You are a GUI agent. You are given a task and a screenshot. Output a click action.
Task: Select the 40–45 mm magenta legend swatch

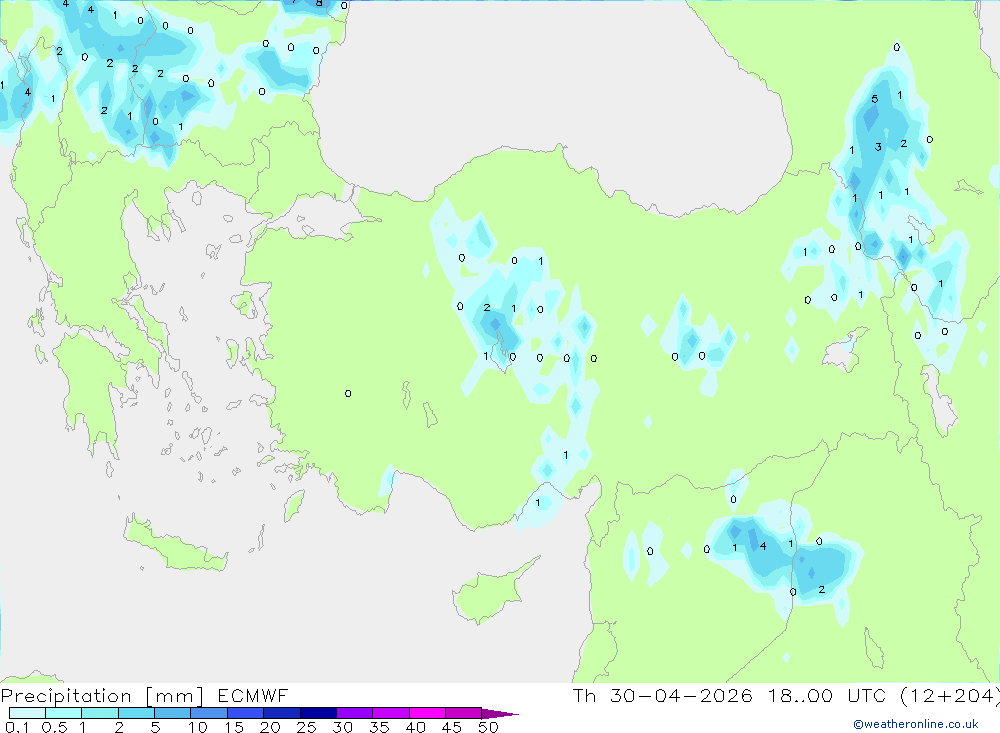[427, 713]
